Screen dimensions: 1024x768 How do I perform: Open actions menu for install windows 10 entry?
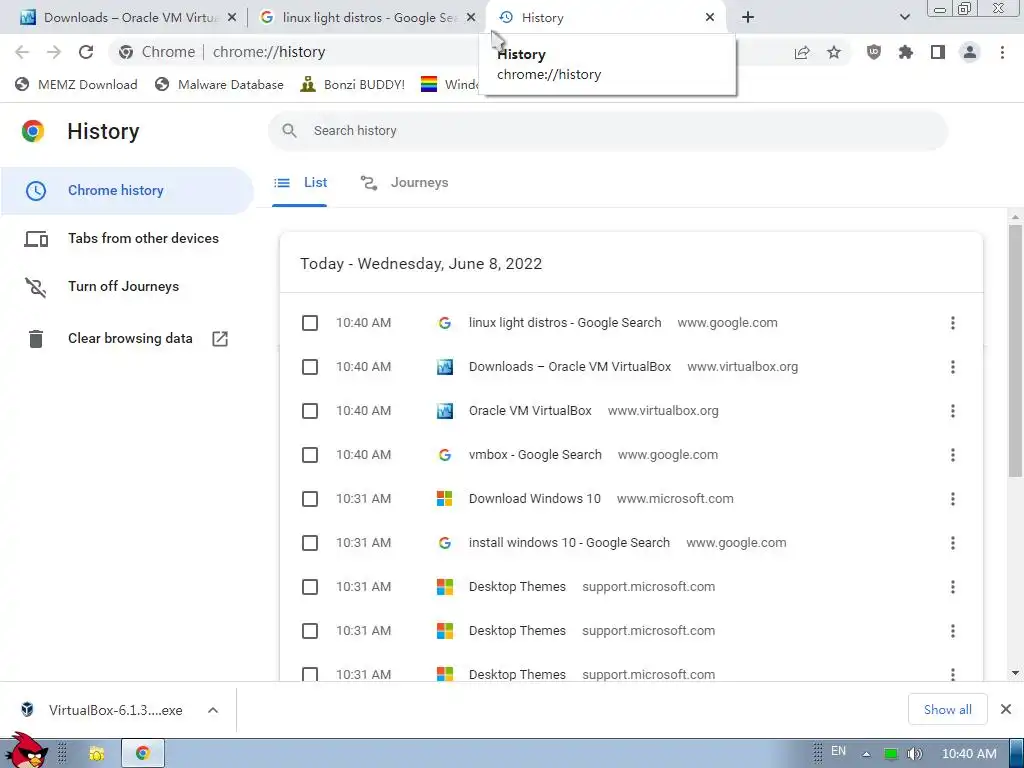coord(953,543)
